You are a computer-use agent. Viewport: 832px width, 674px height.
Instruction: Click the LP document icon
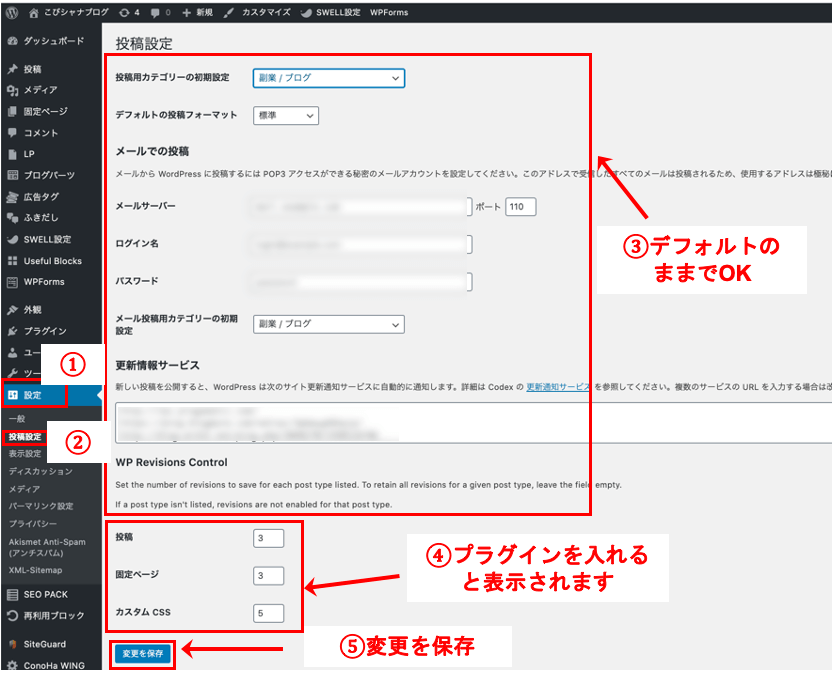click(x=13, y=154)
